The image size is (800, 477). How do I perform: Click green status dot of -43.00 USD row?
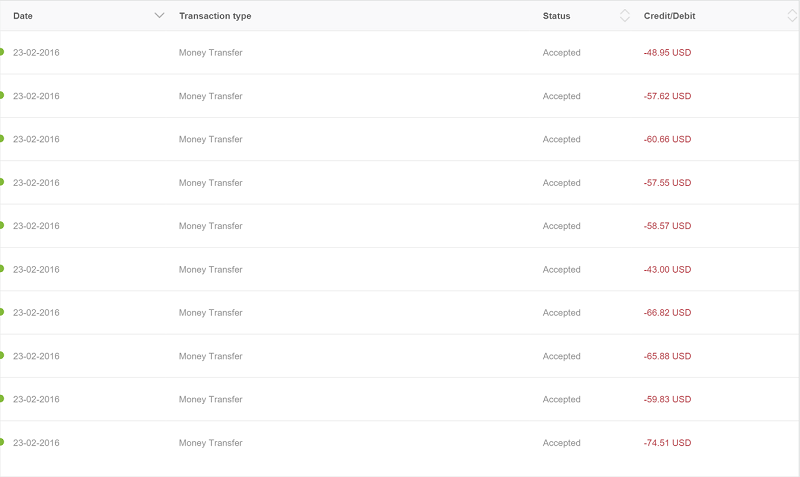[x=2, y=269]
